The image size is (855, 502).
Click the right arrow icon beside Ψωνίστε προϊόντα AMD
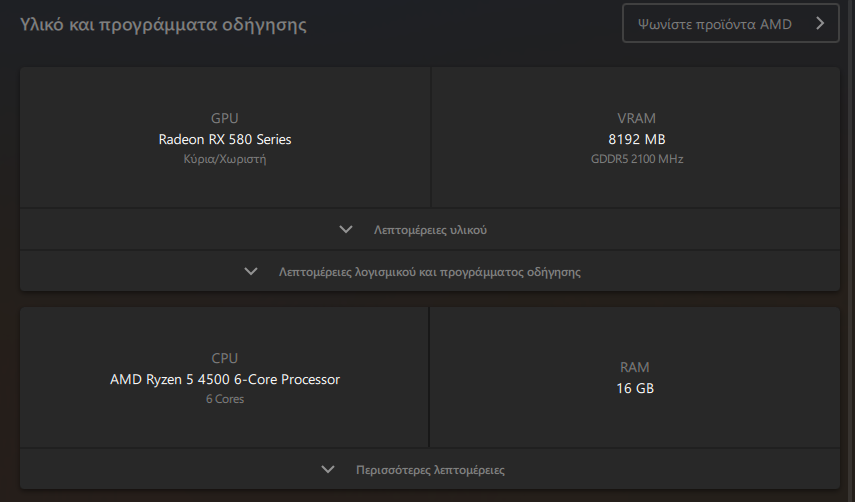820,23
